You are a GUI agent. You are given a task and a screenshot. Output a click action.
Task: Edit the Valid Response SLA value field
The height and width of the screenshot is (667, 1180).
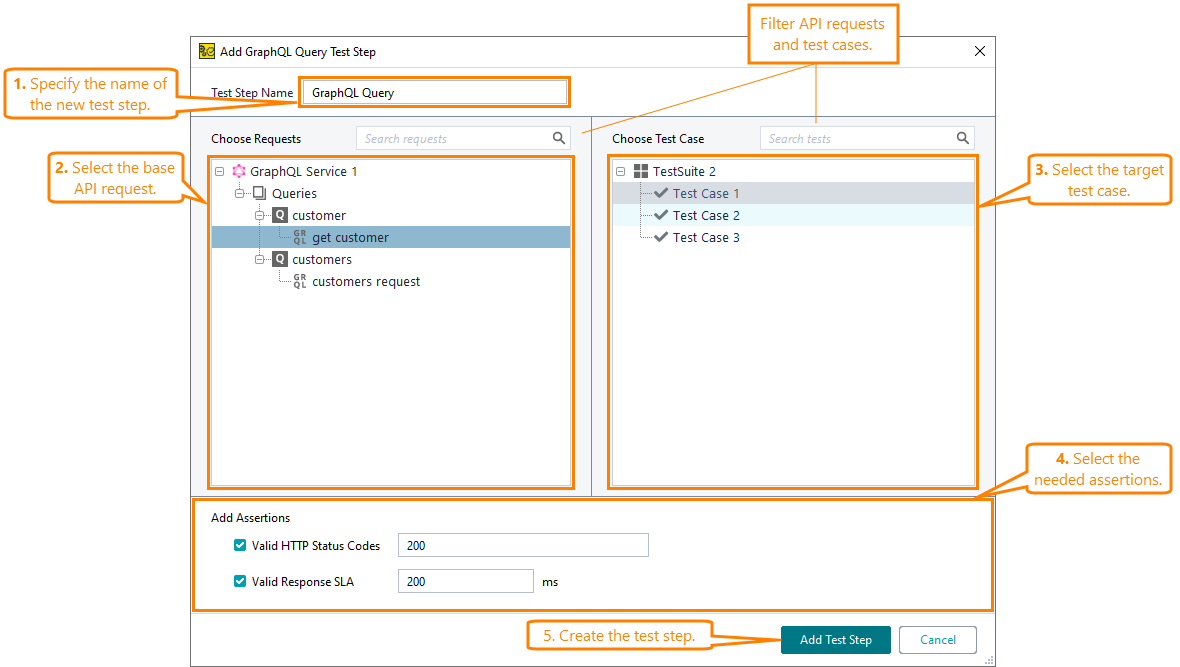click(x=465, y=581)
